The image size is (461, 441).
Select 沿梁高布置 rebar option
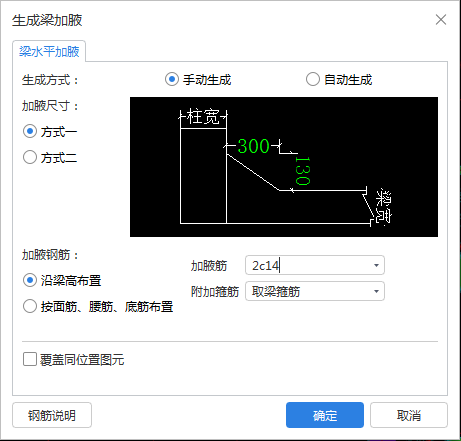point(30,280)
